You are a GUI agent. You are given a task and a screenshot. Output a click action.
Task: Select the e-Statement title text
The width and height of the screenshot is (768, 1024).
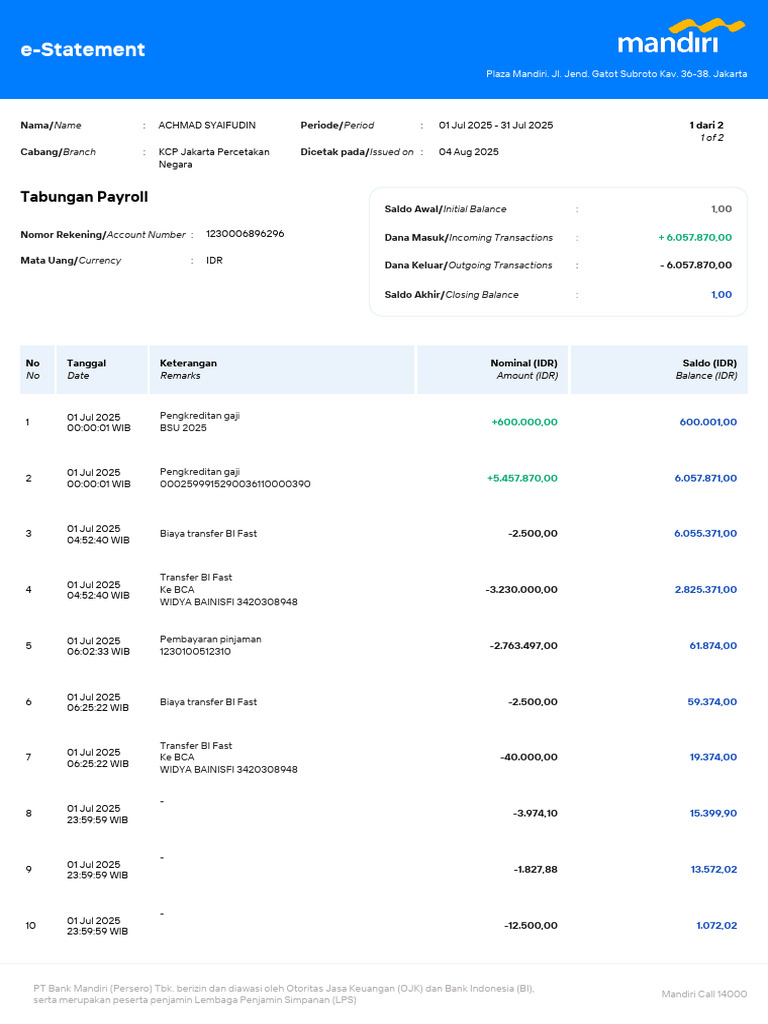coord(83,50)
